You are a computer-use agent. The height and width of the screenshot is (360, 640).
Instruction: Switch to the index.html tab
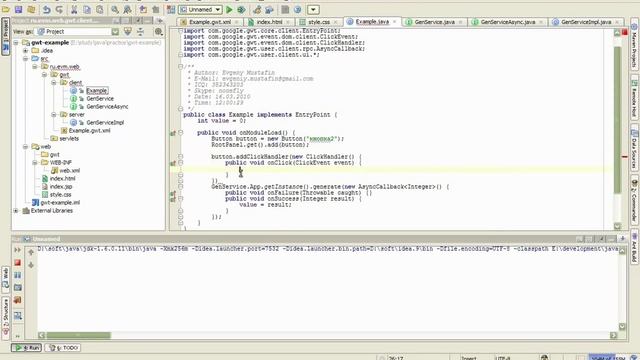pyautogui.click(x=269, y=22)
